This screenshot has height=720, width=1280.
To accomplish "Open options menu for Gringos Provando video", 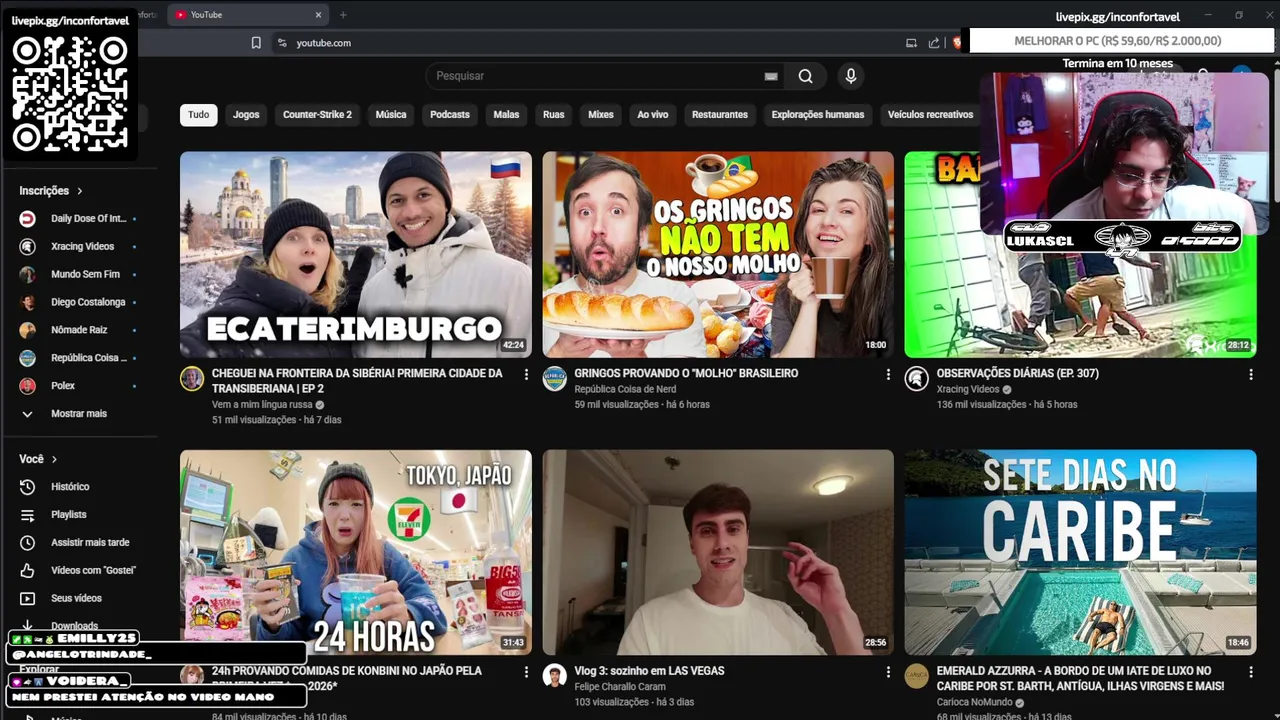I will (888, 375).
